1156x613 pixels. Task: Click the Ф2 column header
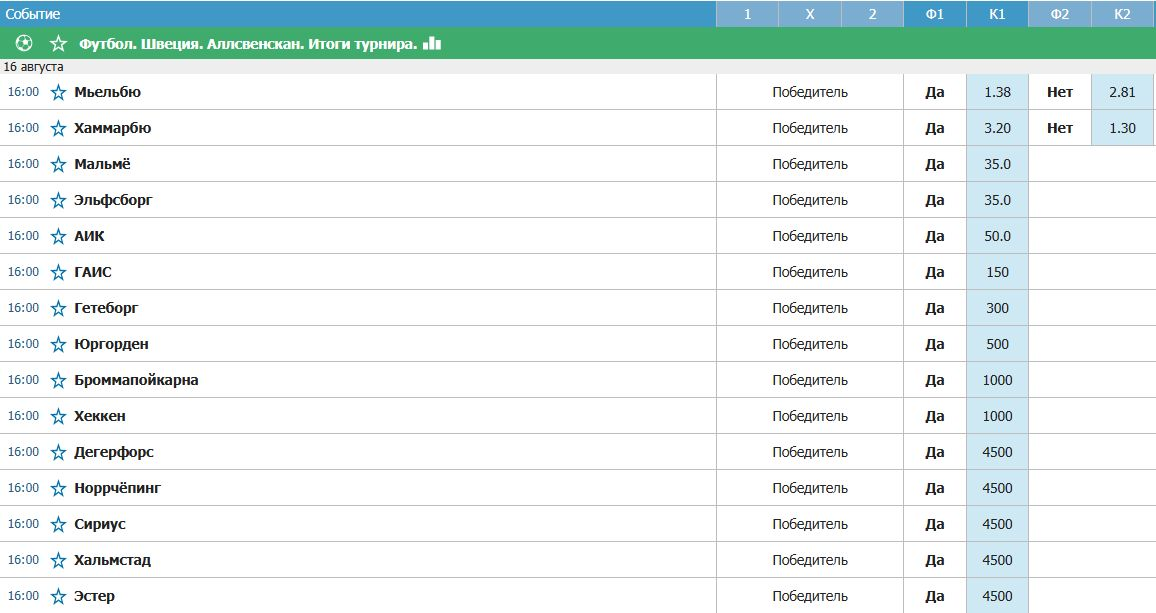(x=1060, y=14)
